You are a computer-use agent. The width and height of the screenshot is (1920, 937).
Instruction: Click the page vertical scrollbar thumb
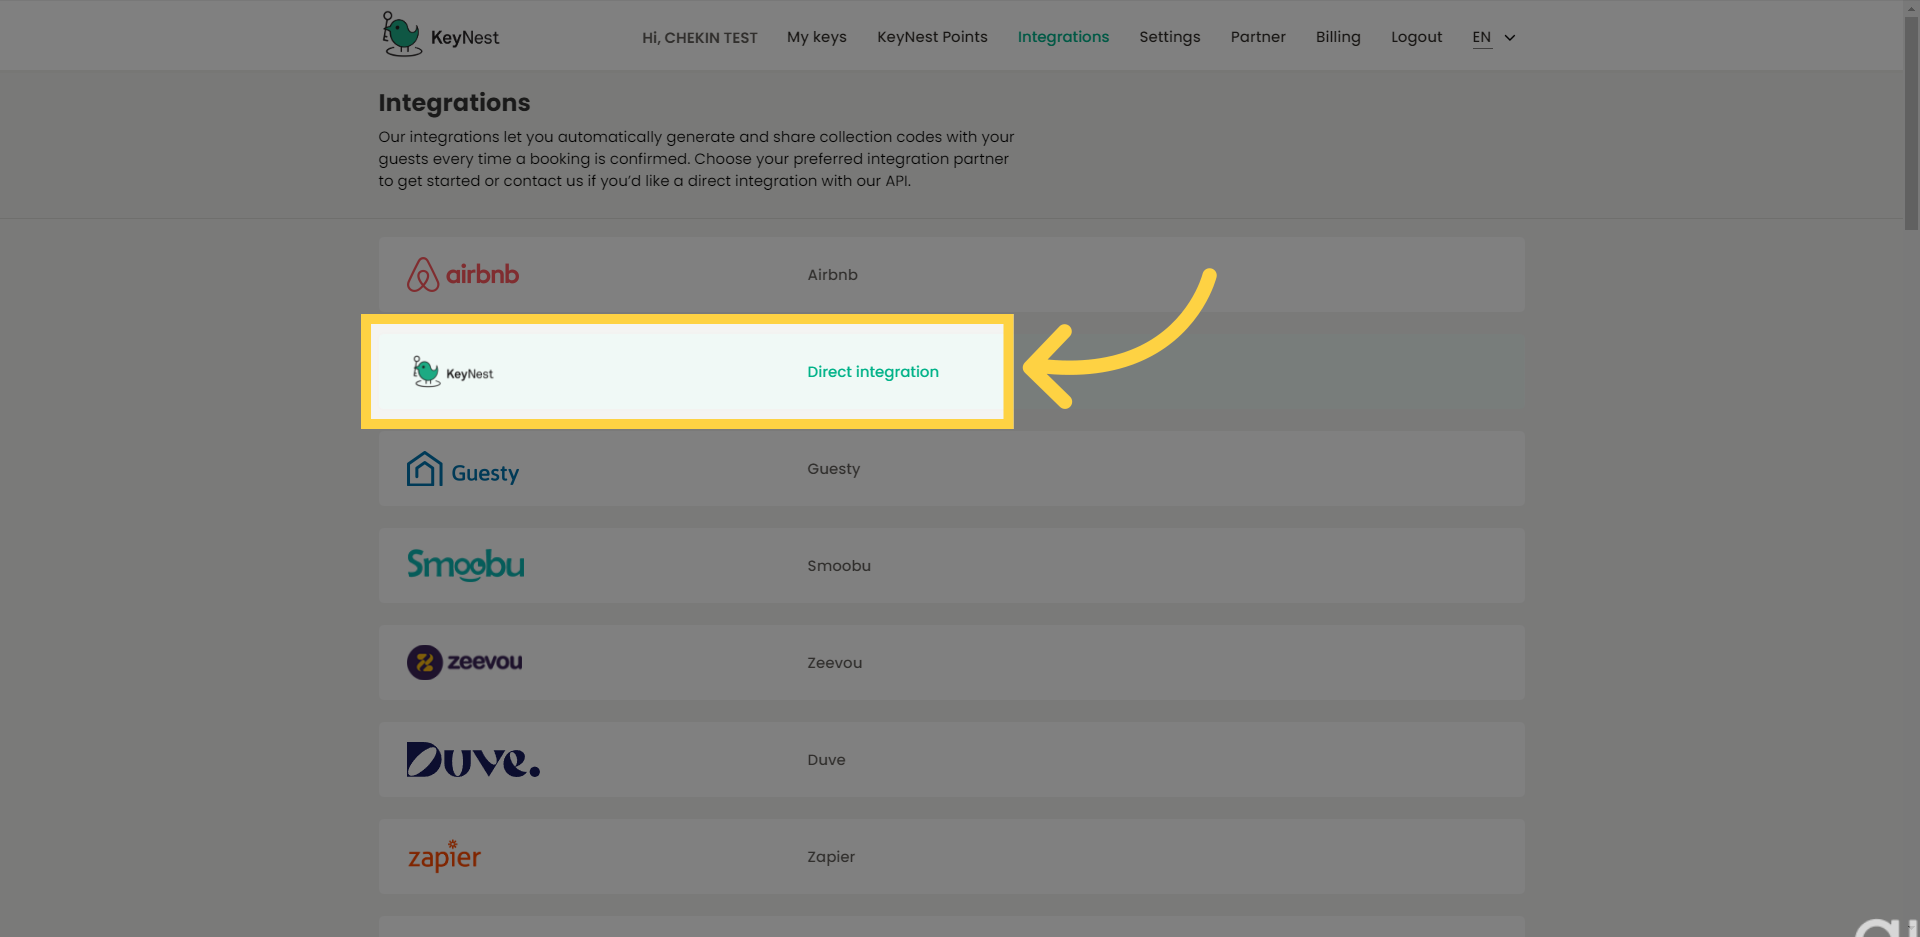[1911, 120]
